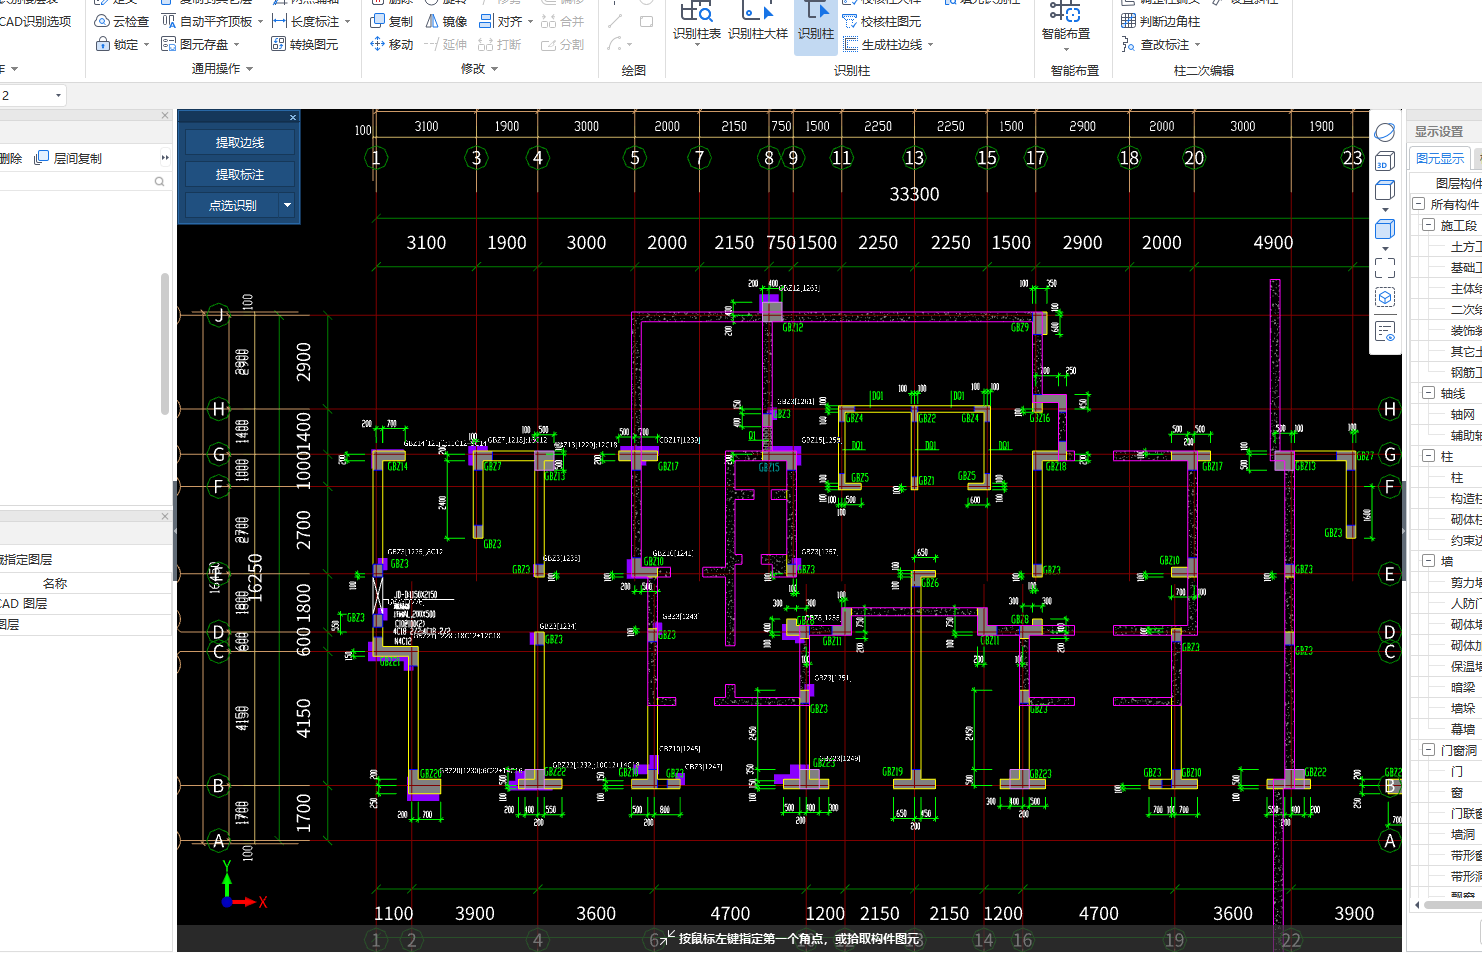
Task: Click the fullscreen frame icon in view sidebar
Action: [1385, 268]
